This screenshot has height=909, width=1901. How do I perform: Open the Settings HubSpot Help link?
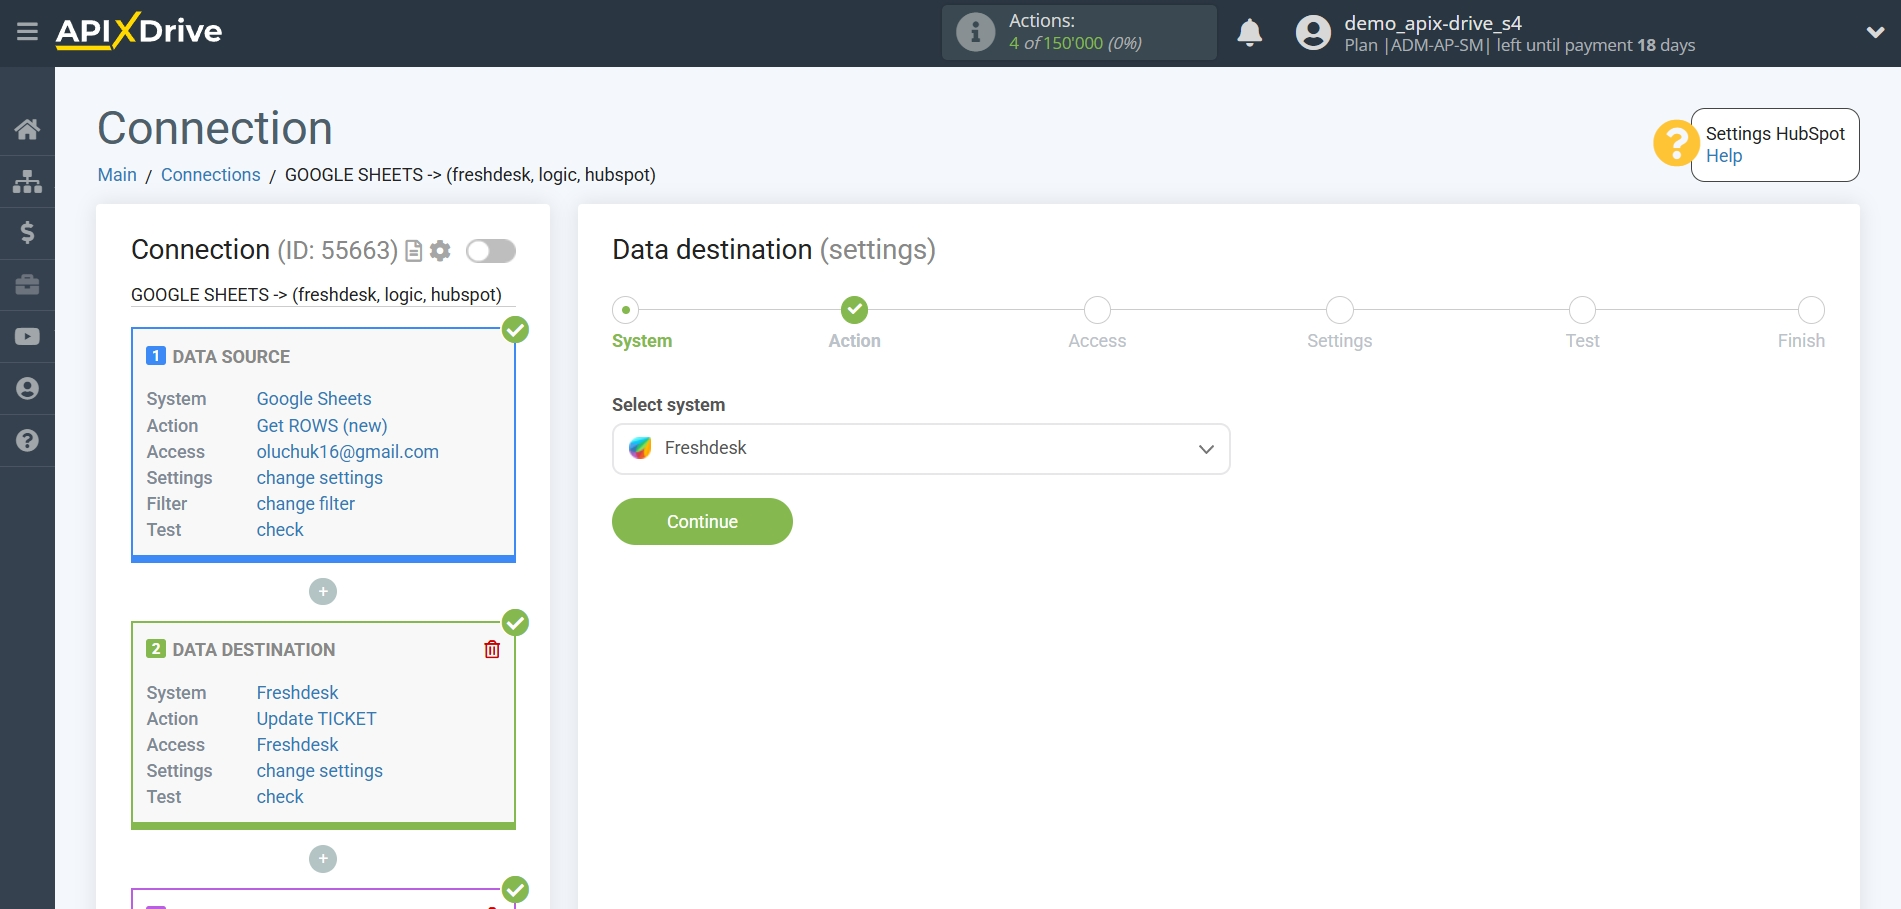(x=1723, y=156)
